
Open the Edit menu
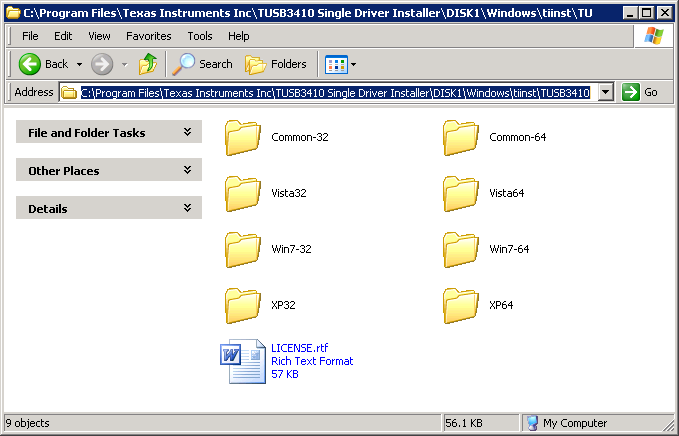(63, 36)
